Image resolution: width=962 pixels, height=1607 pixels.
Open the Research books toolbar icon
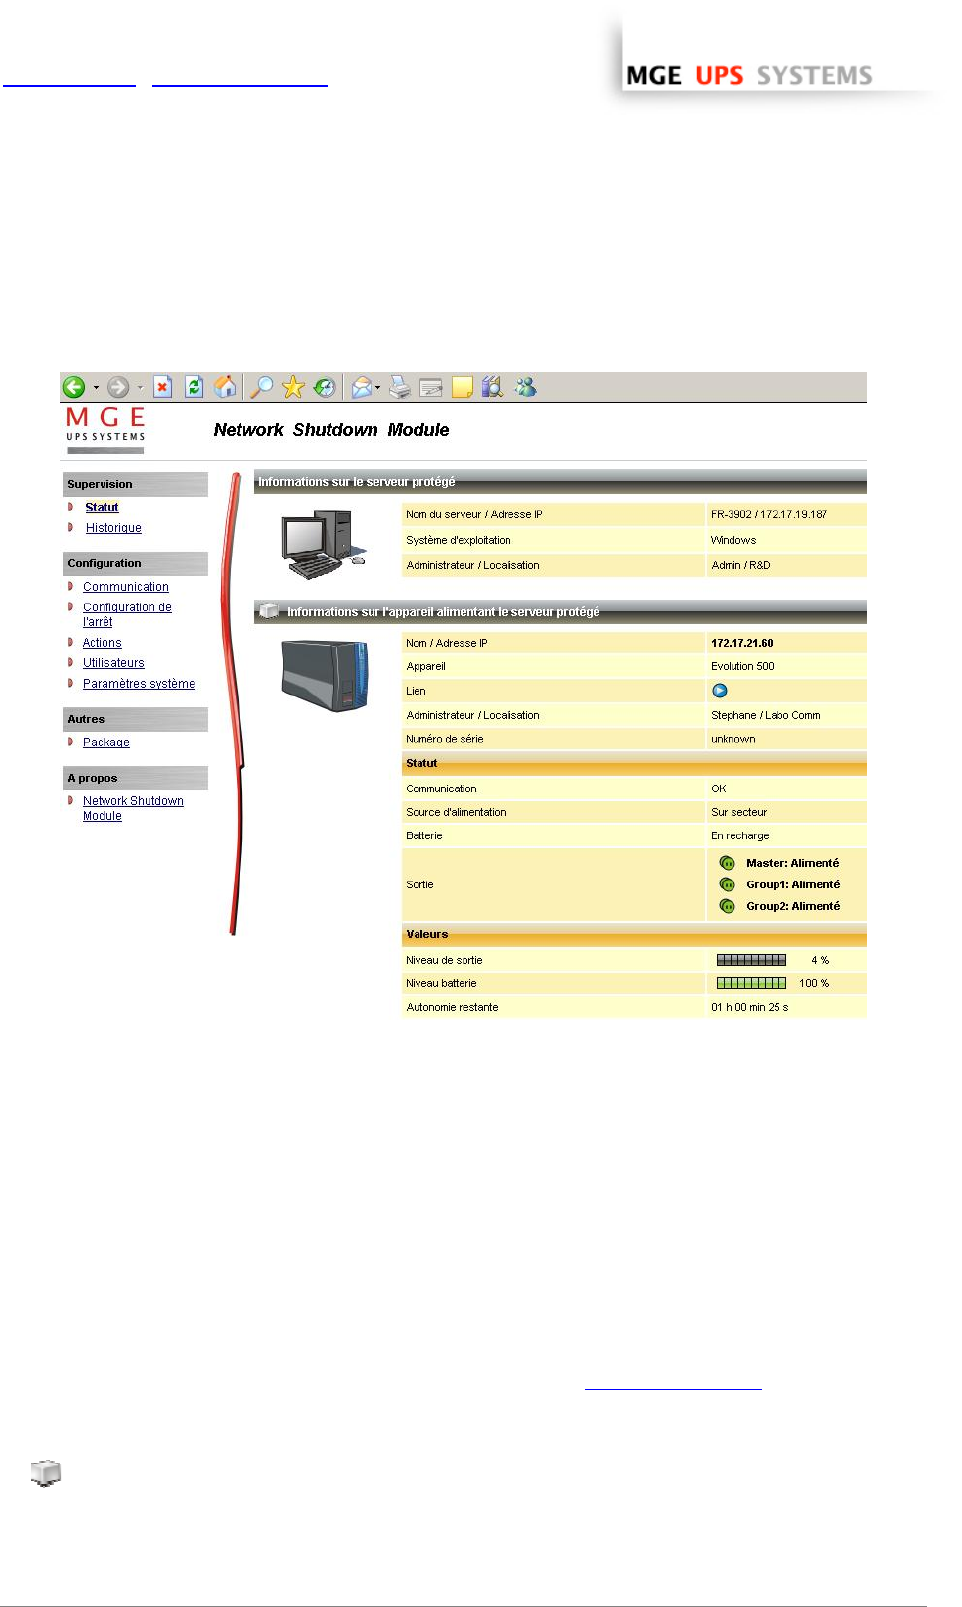point(492,387)
